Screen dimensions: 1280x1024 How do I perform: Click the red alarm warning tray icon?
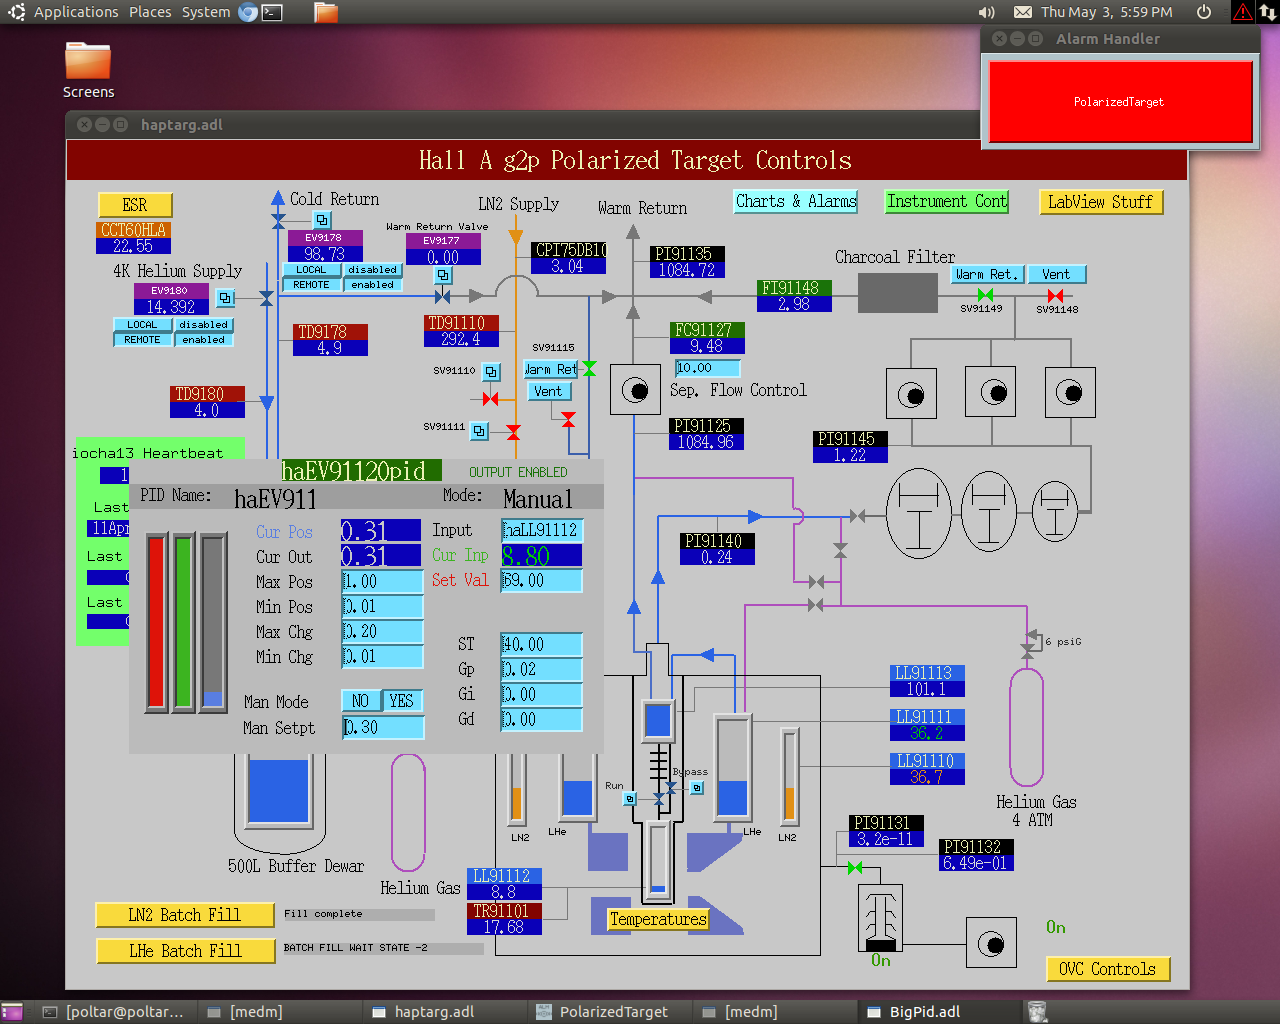point(1242,12)
